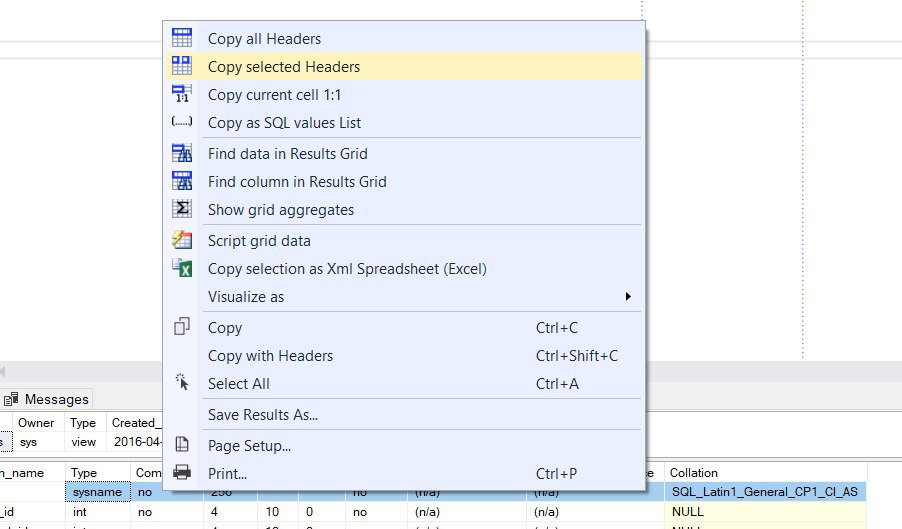902x529 pixels.
Task: Click the Copy current cell 1:1 icon
Action: pyautogui.click(x=182, y=95)
